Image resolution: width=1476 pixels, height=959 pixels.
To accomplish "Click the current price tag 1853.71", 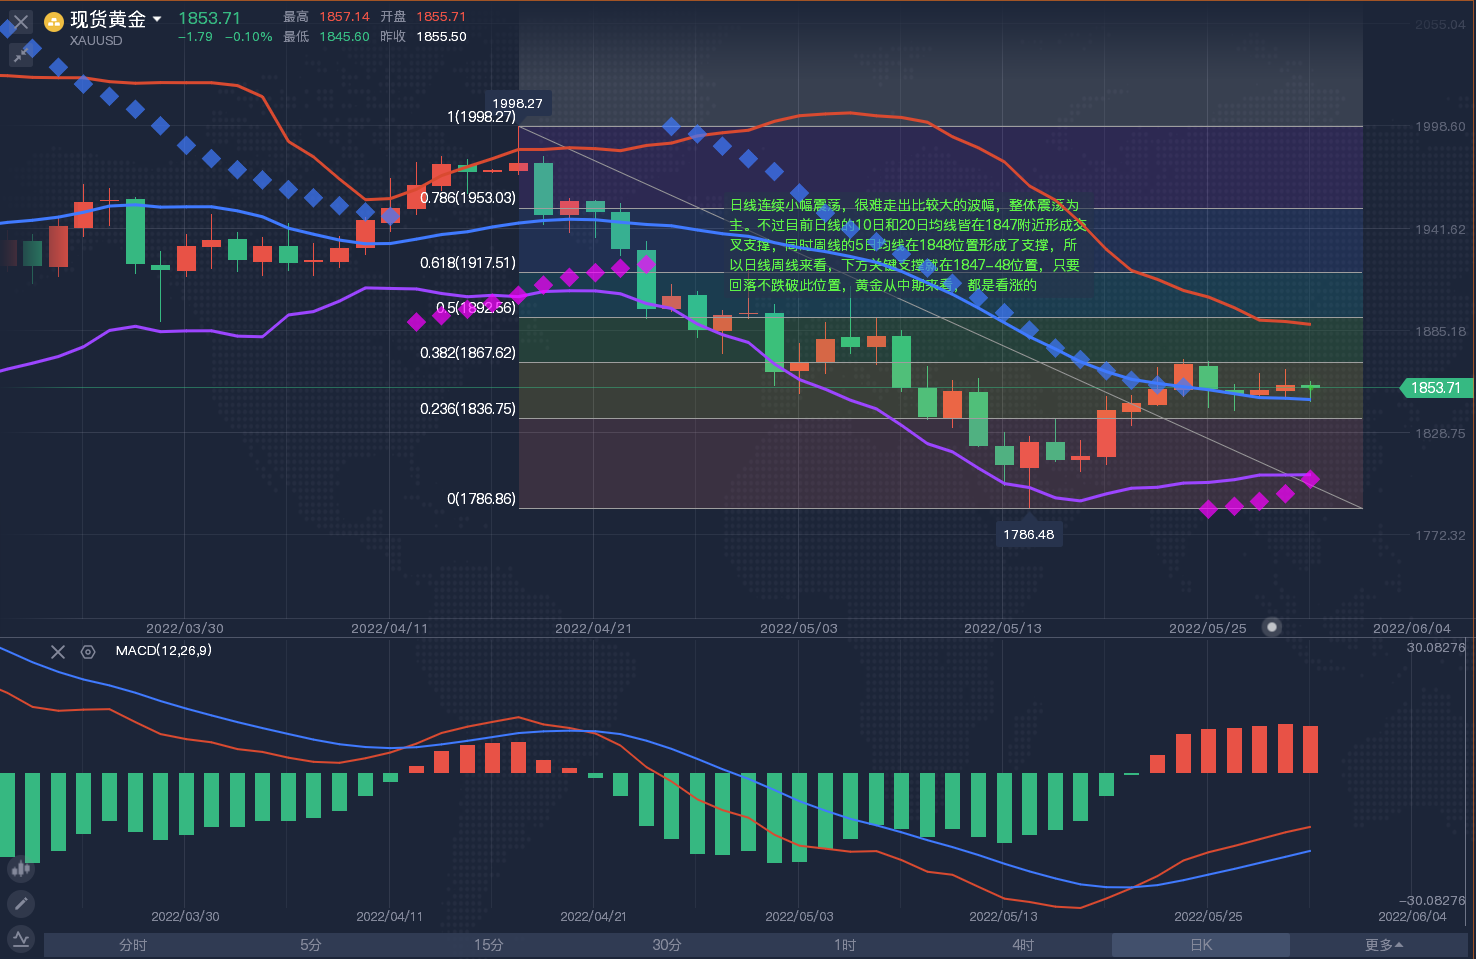I will (x=1435, y=388).
